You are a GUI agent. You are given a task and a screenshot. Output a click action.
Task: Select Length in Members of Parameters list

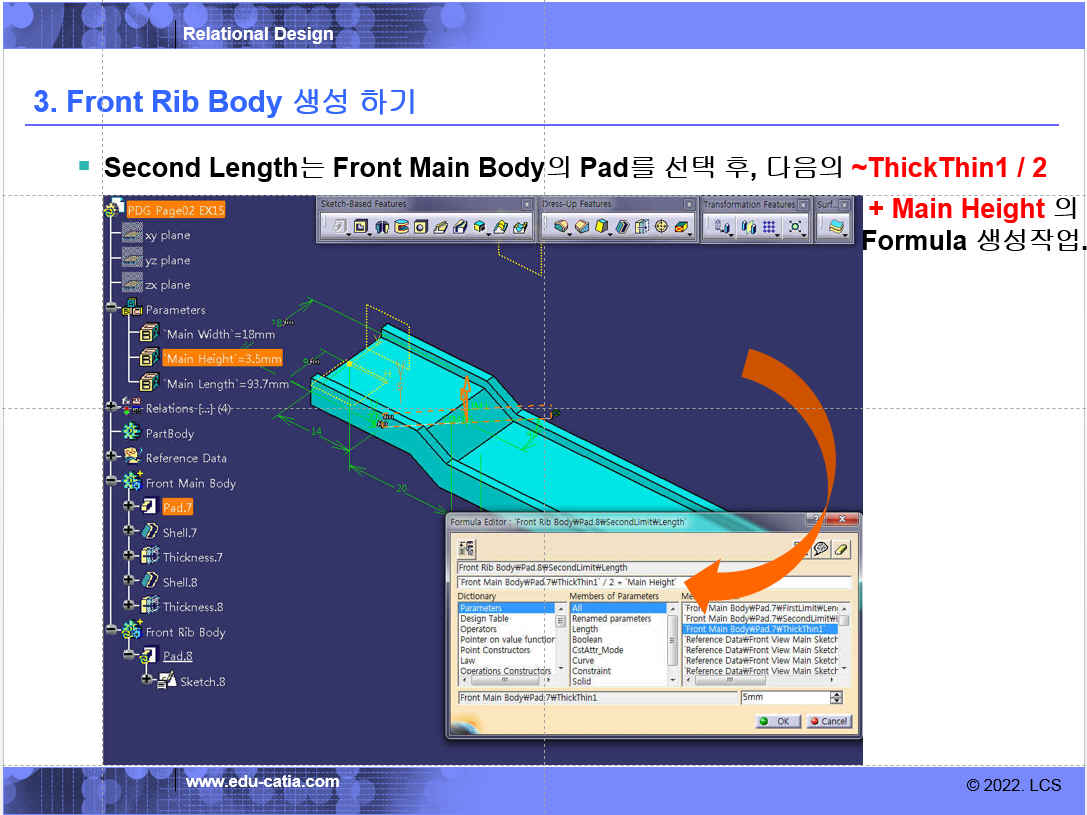[585, 629]
